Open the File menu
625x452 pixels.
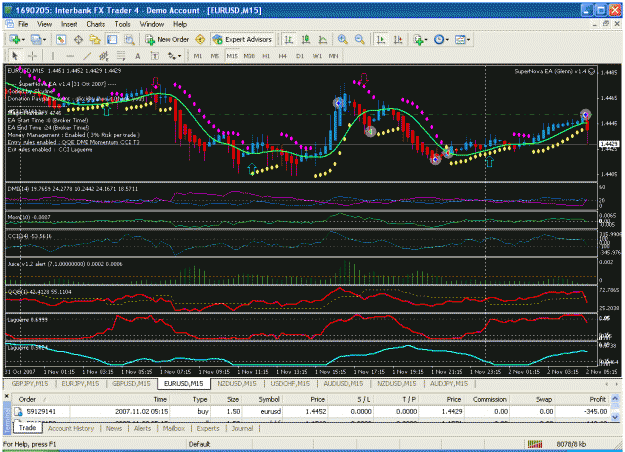point(23,24)
